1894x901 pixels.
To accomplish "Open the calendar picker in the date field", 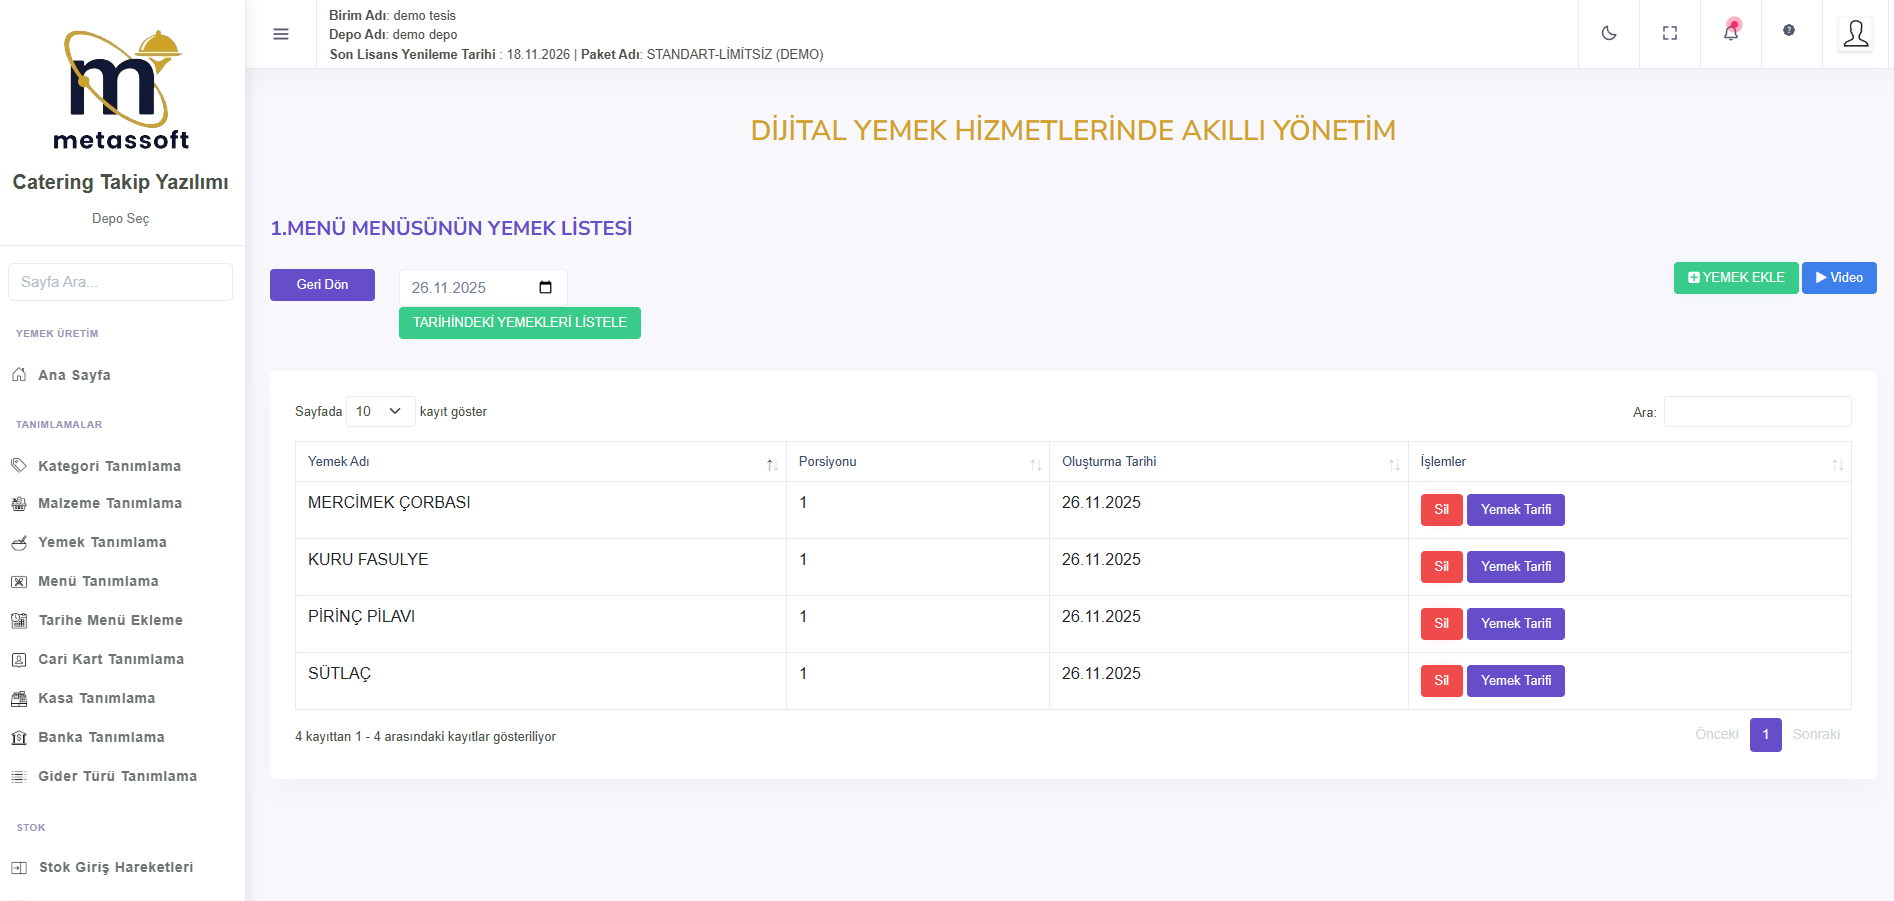I will (545, 288).
